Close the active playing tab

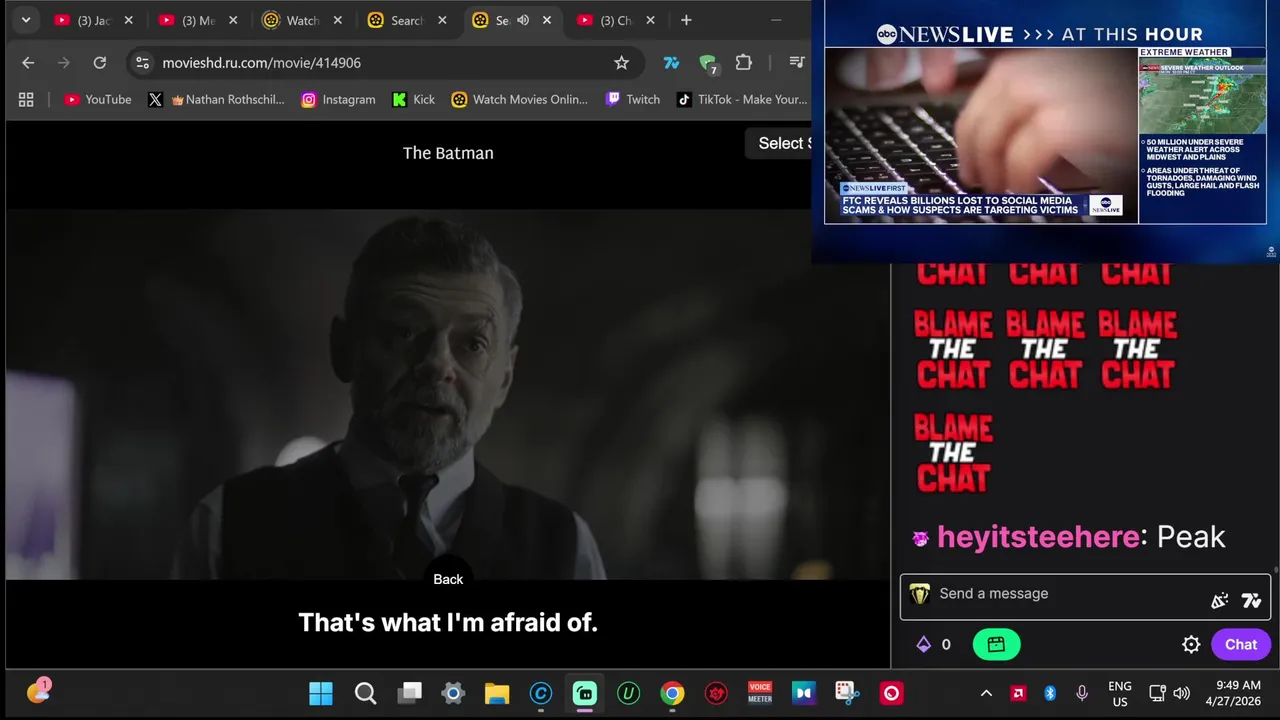pyautogui.click(x=547, y=20)
